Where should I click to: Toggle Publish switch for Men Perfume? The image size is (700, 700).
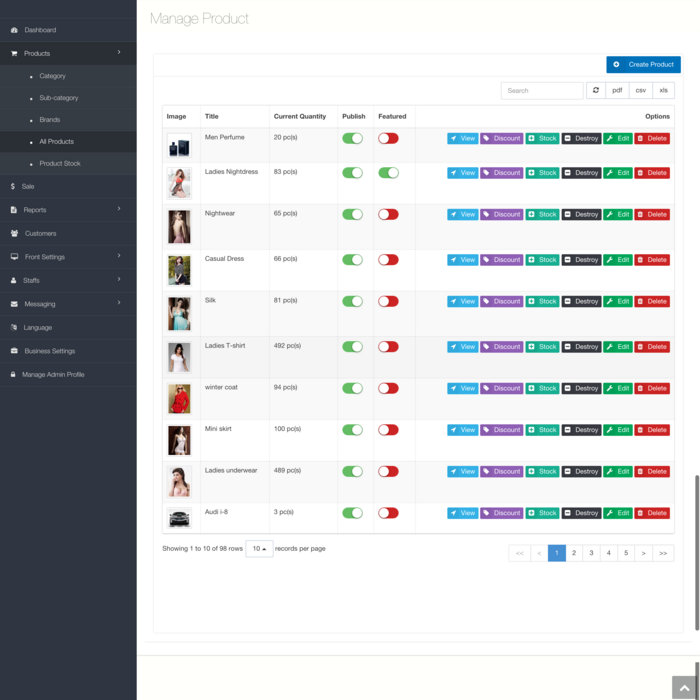(352, 138)
